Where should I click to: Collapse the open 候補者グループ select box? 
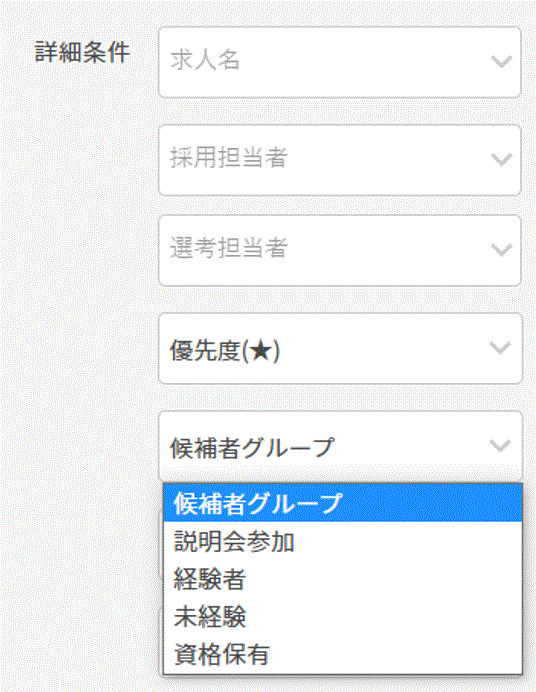point(341,446)
